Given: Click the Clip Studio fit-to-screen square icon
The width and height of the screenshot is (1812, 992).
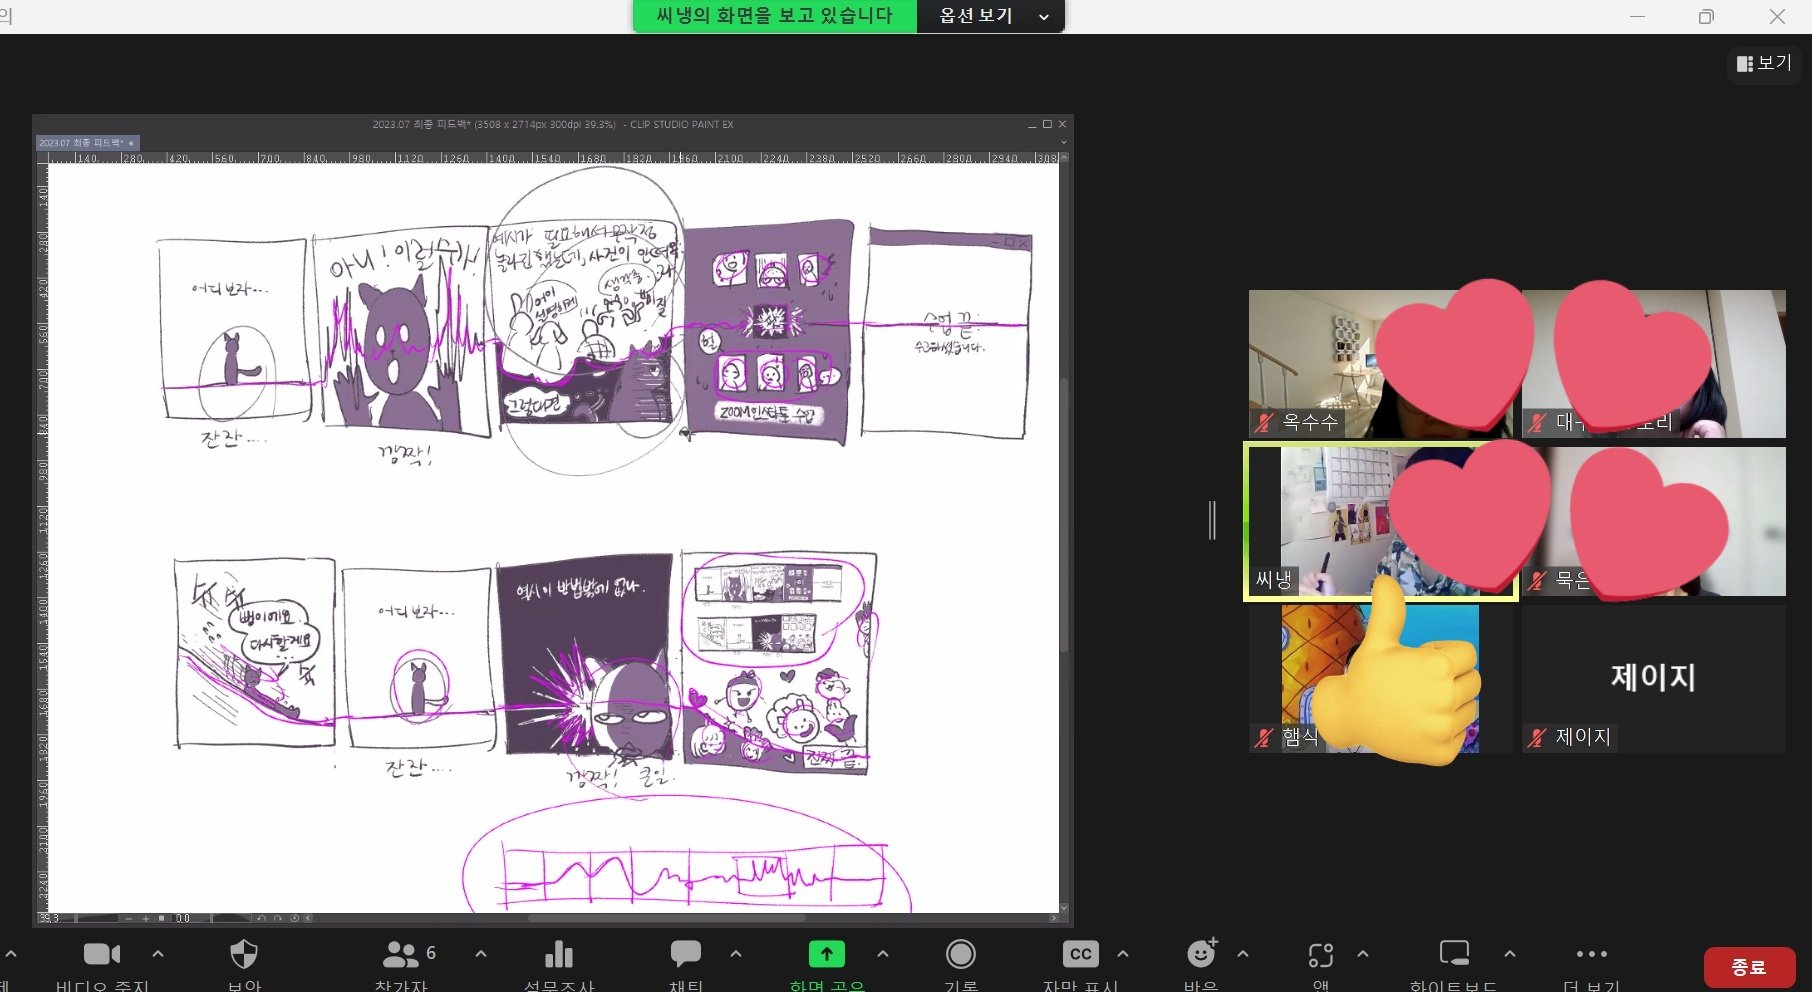Looking at the screenshot, I should 161,918.
